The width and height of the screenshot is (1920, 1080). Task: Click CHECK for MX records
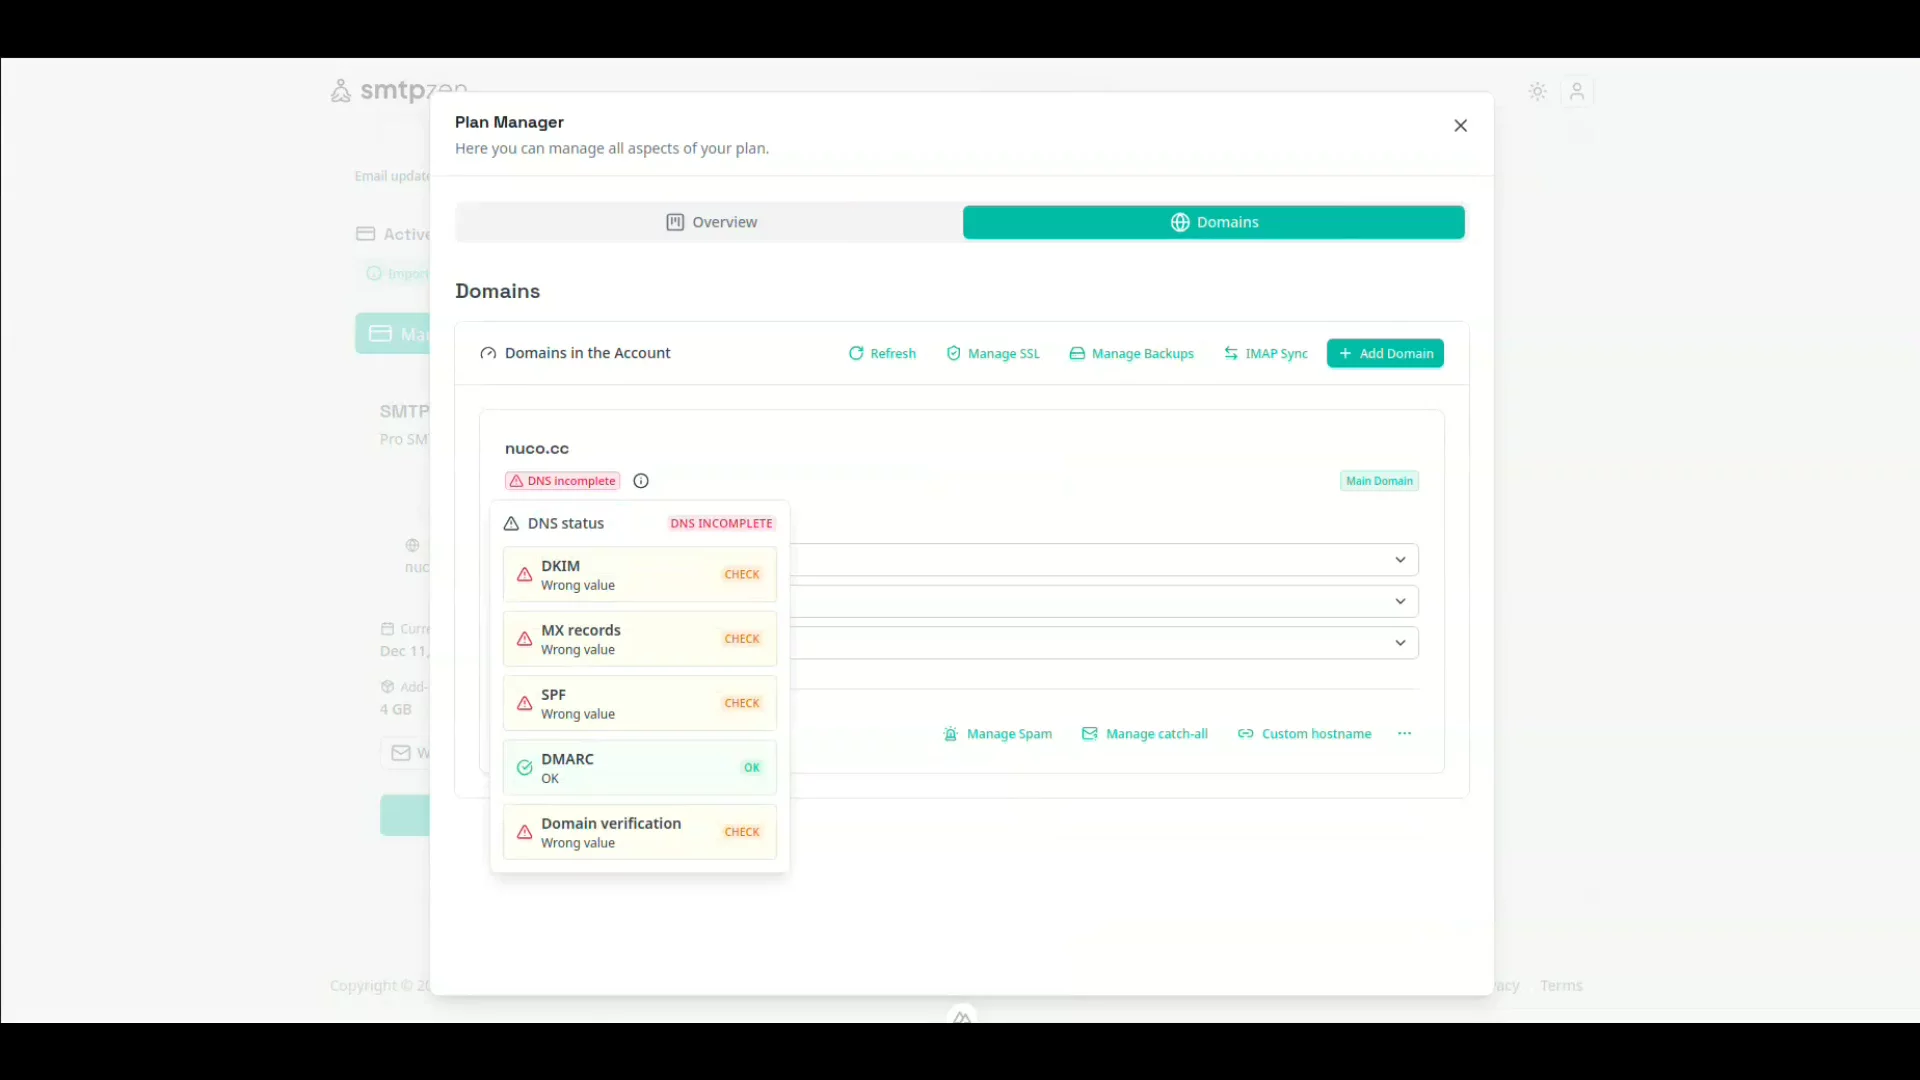coord(742,639)
